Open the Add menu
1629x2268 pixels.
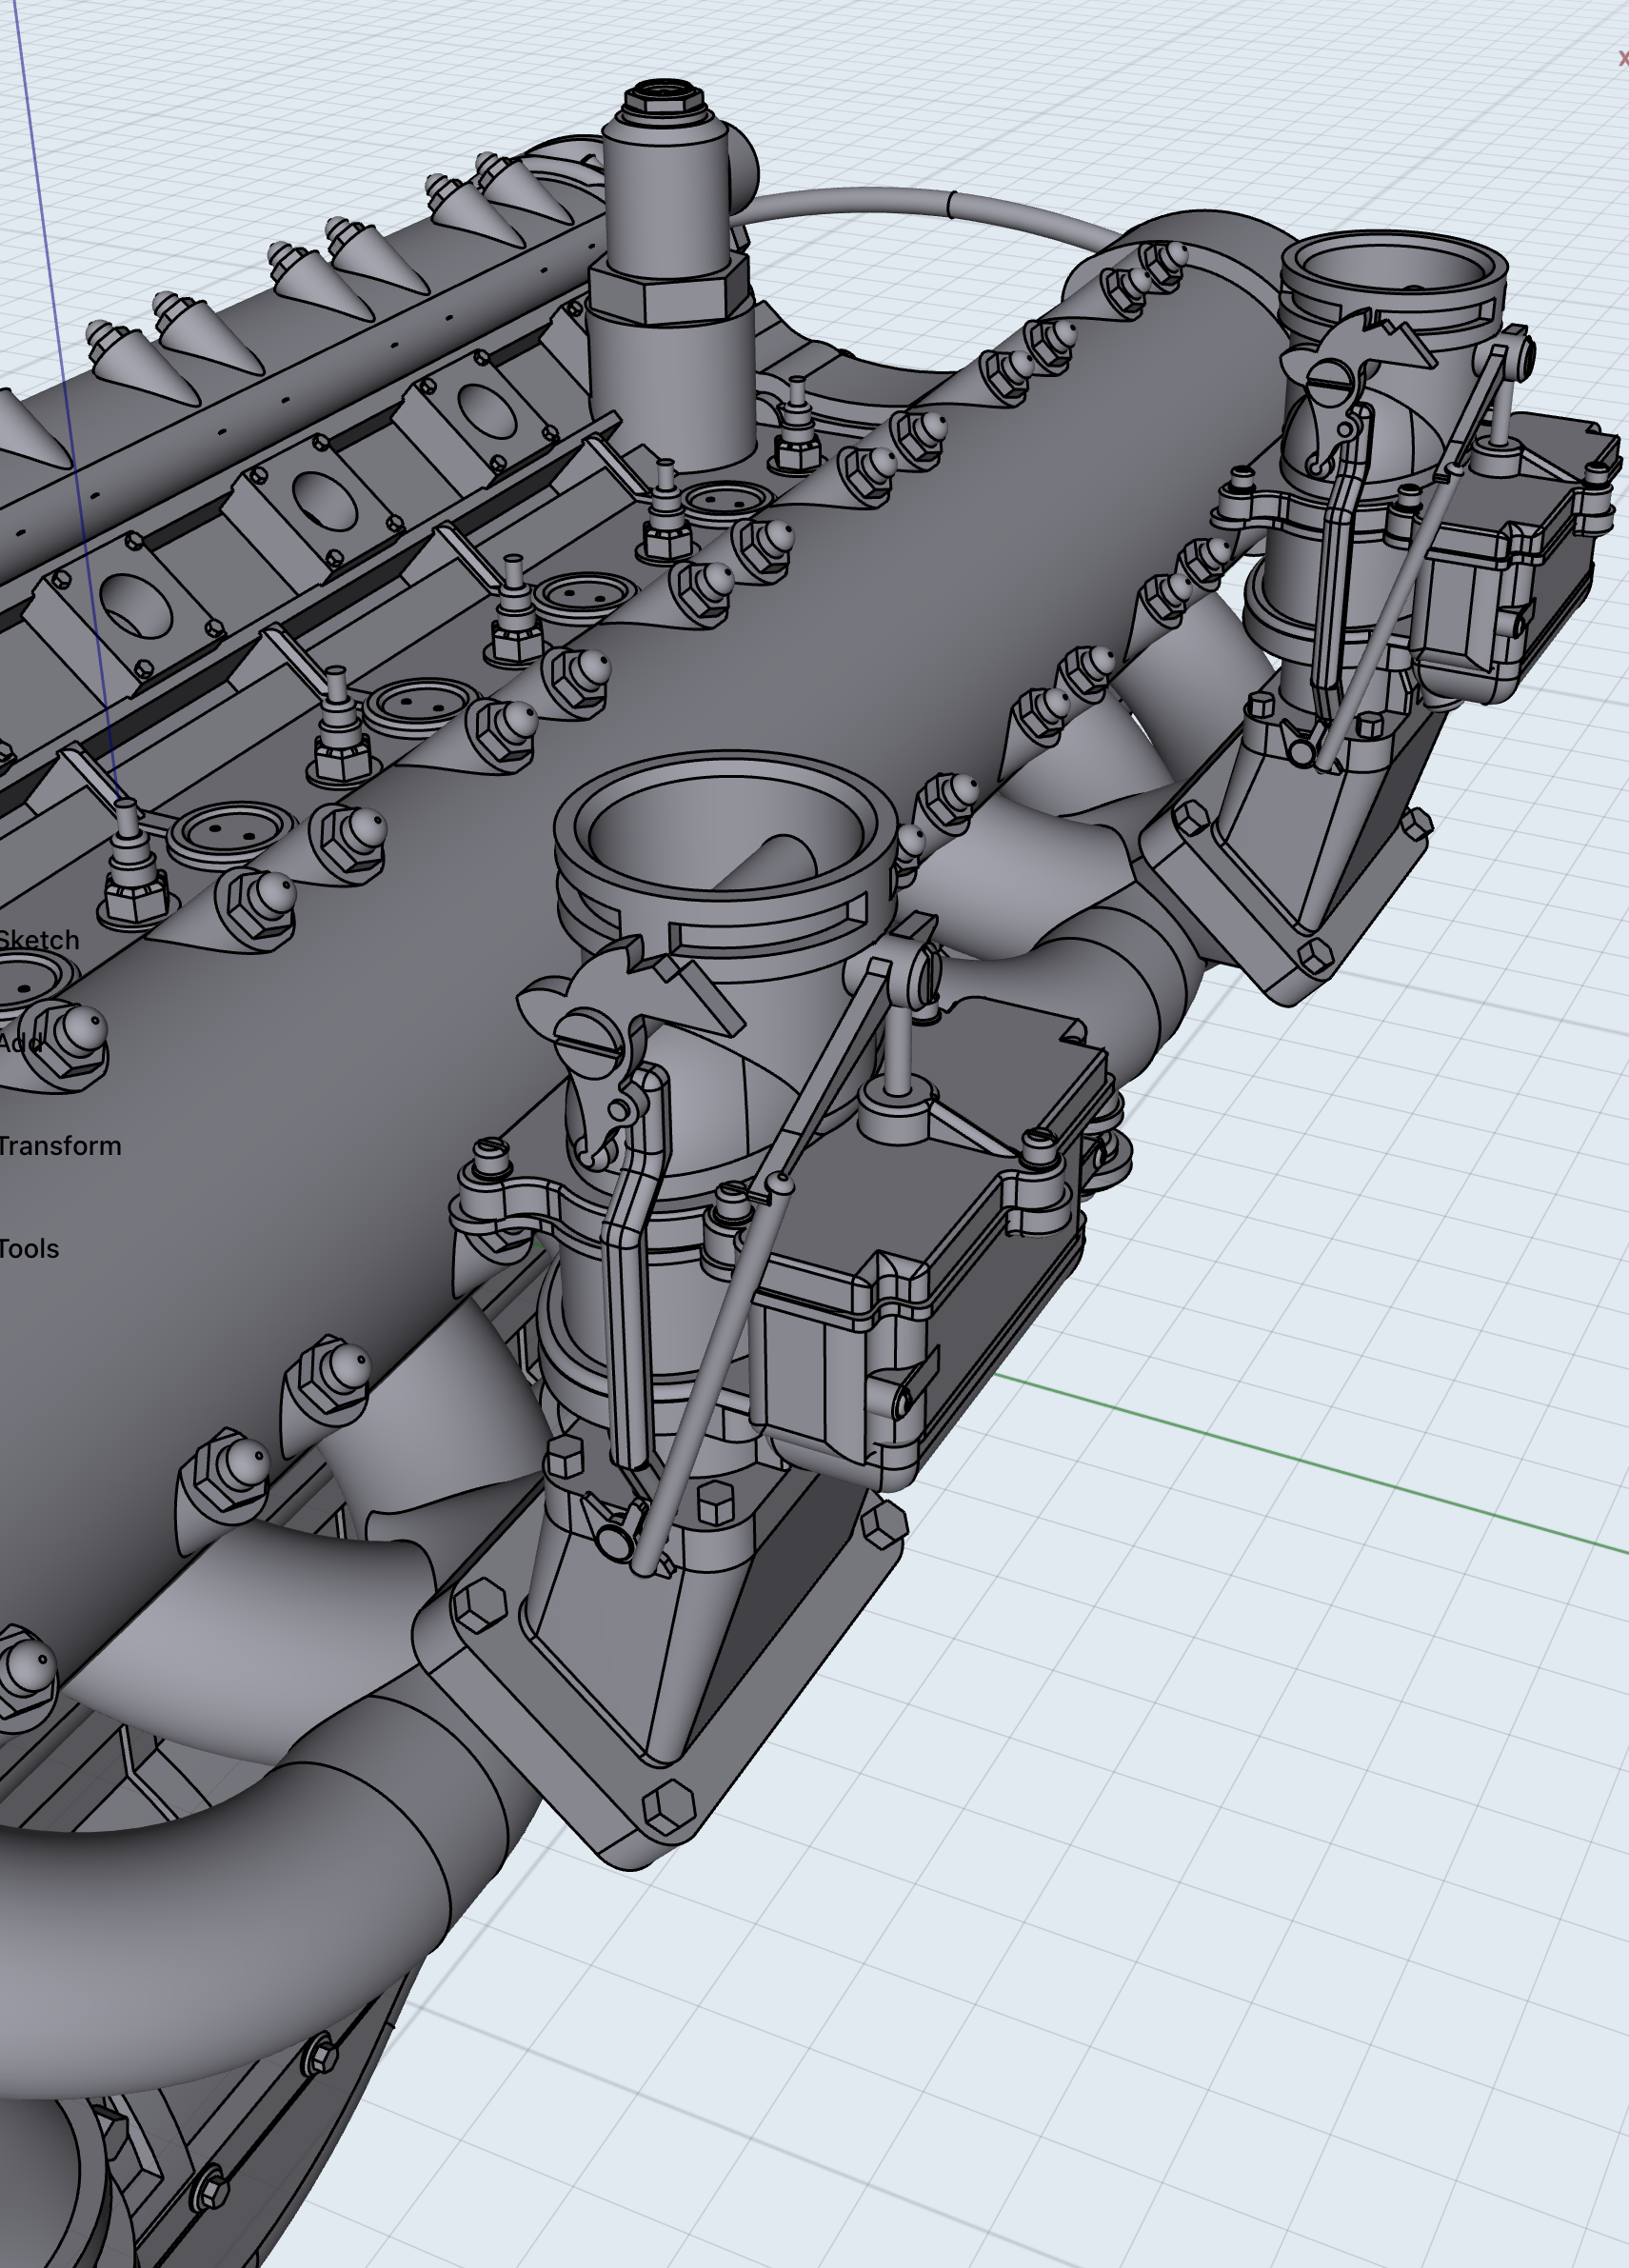pyautogui.click(x=20, y=1043)
